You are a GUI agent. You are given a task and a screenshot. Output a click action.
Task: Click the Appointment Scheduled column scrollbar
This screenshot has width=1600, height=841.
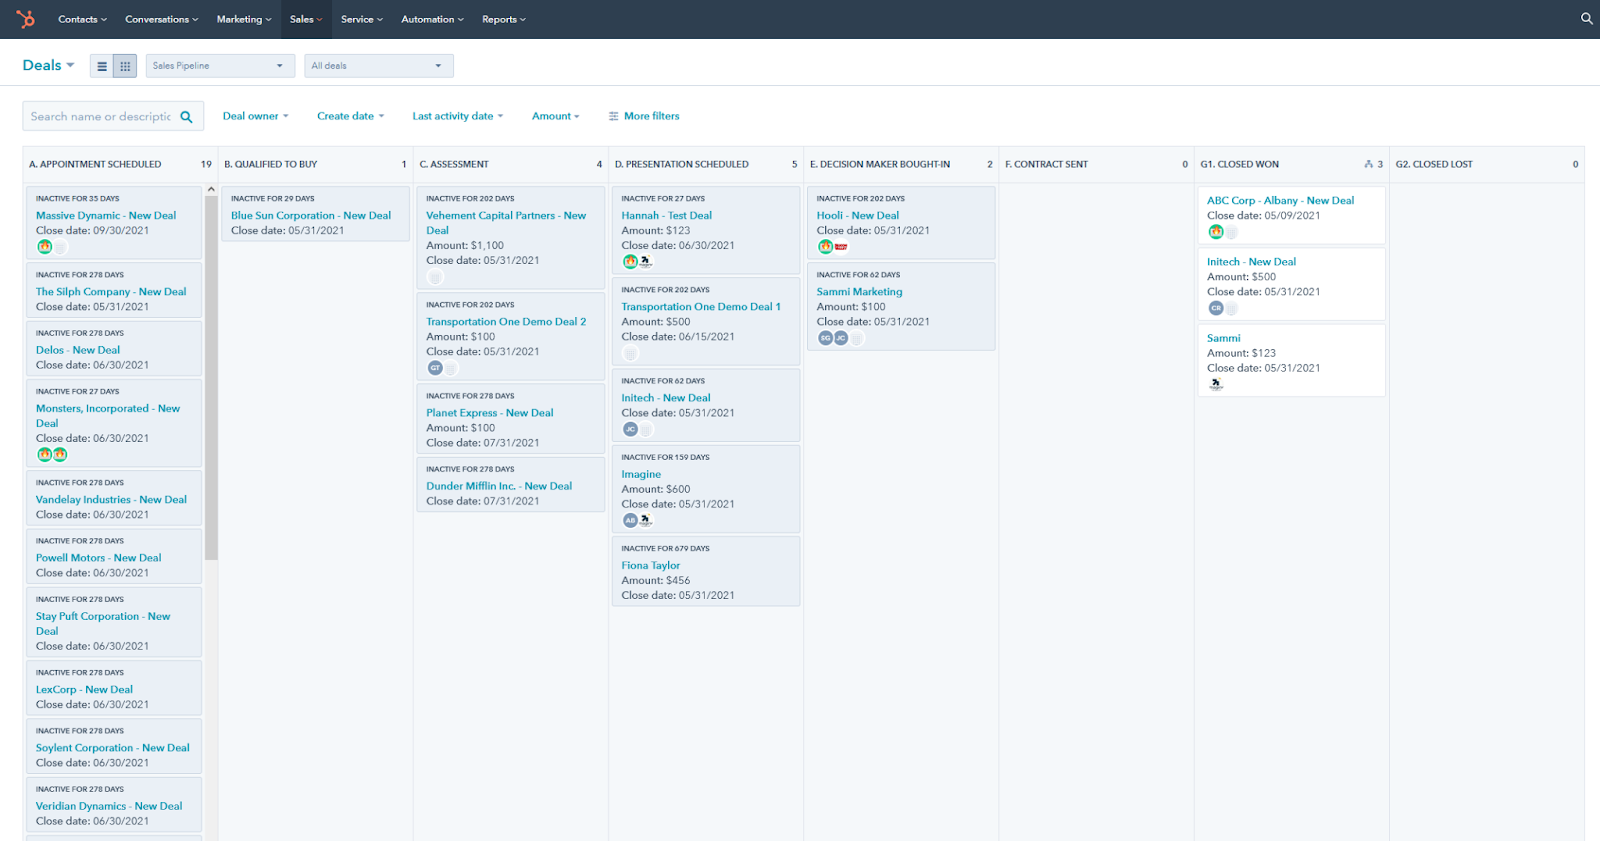pos(211,378)
